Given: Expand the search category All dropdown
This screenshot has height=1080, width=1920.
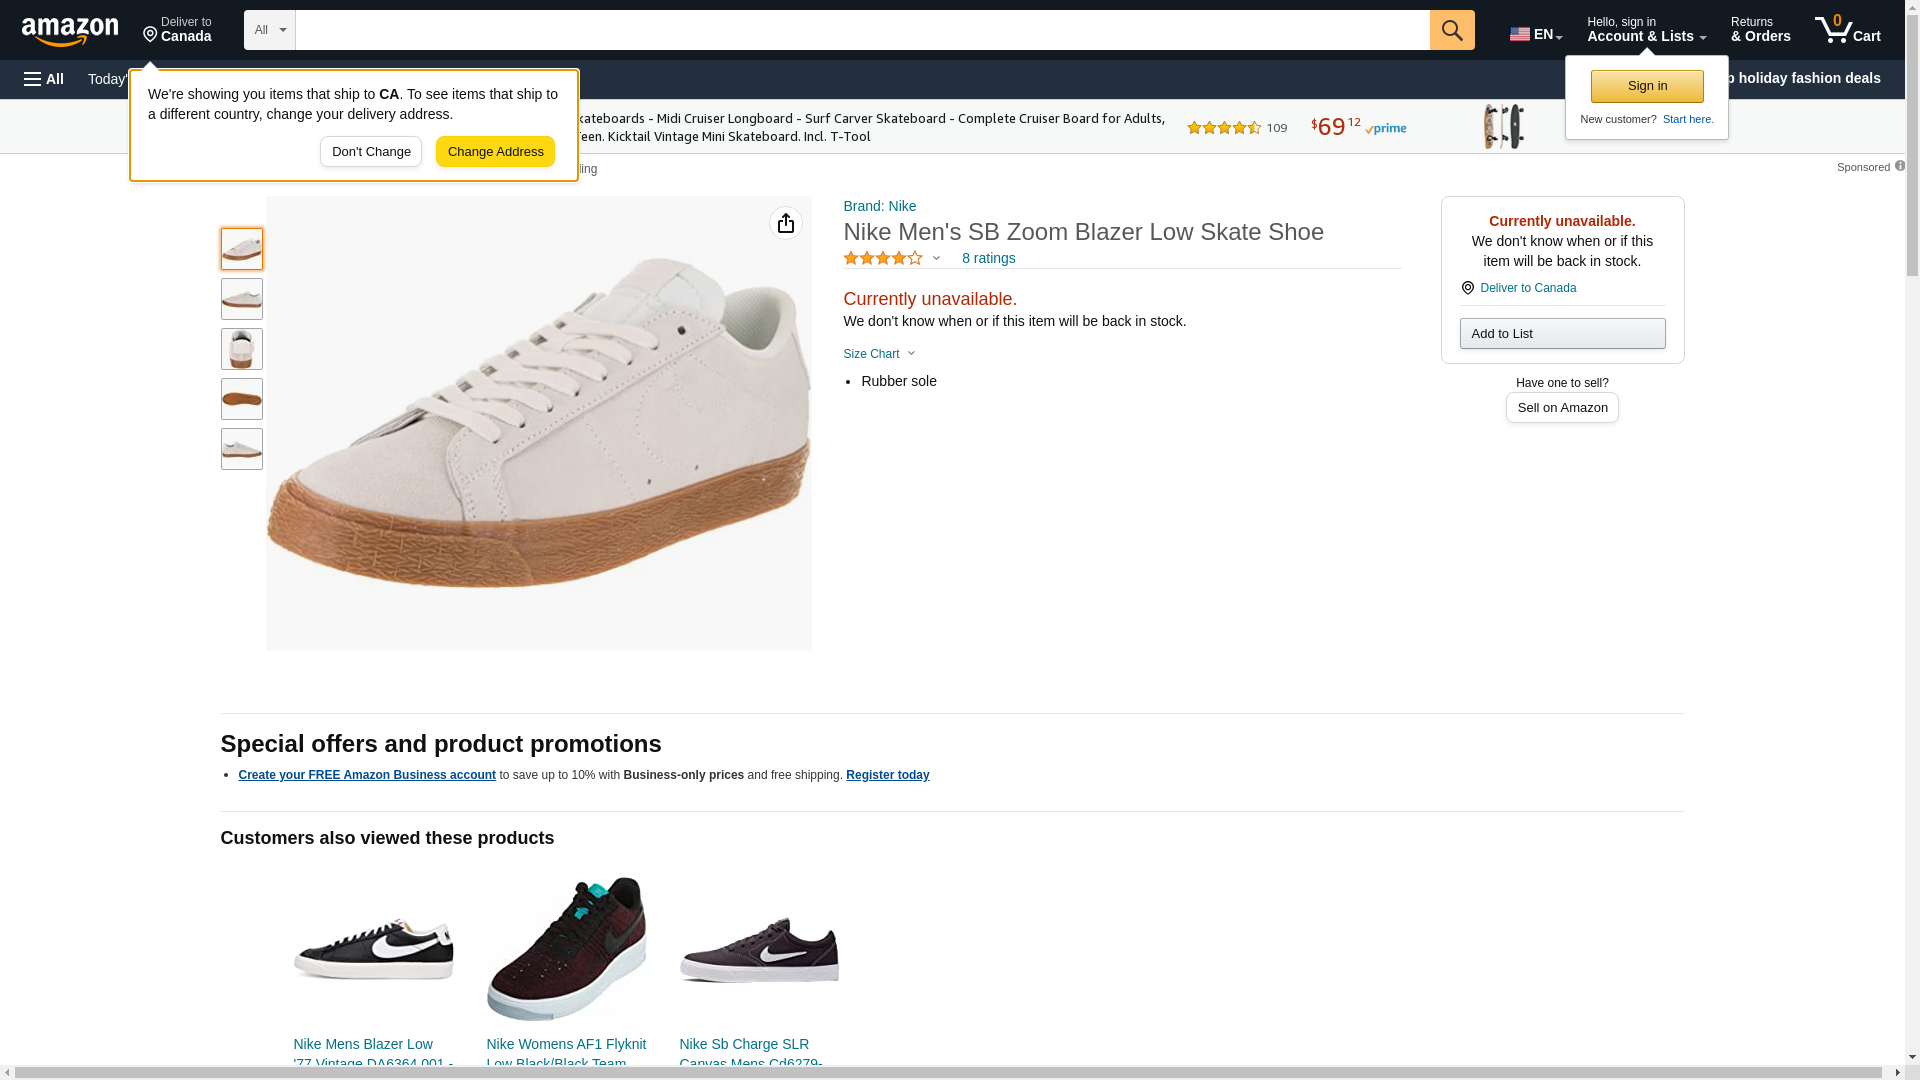Looking at the screenshot, I should (x=269, y=30).
